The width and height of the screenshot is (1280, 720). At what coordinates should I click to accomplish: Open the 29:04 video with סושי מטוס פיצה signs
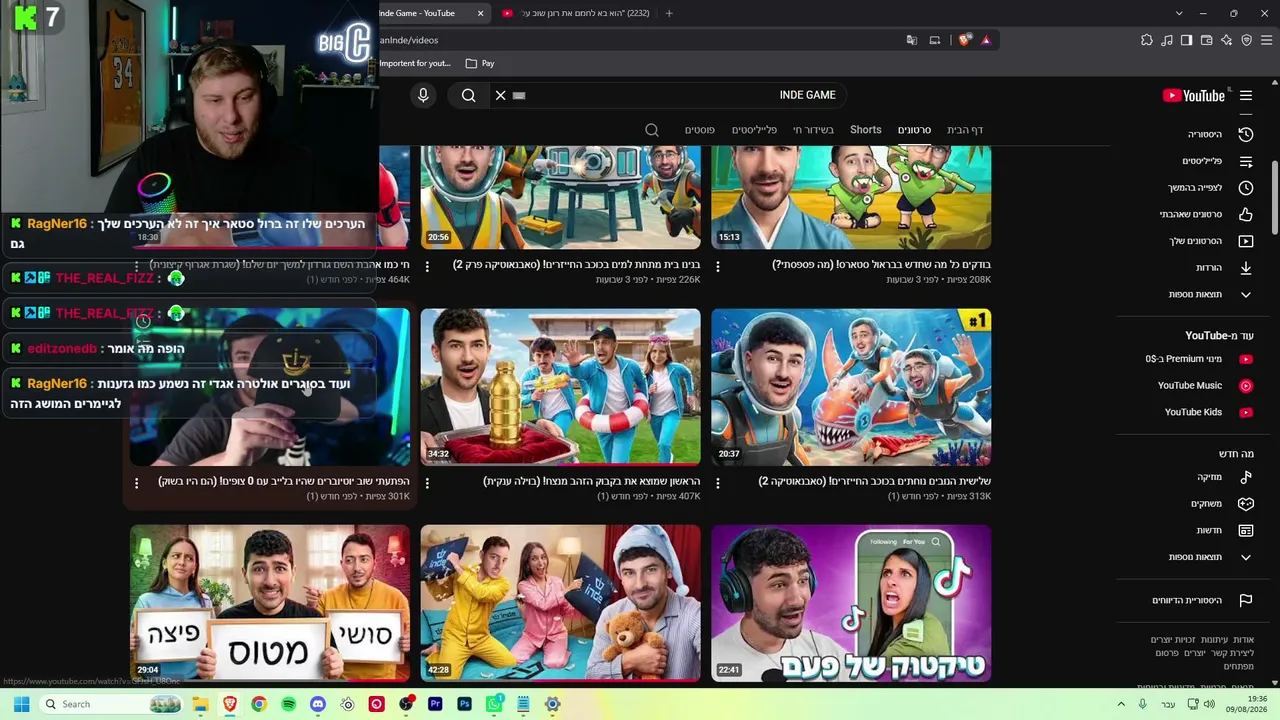[270, 603]
